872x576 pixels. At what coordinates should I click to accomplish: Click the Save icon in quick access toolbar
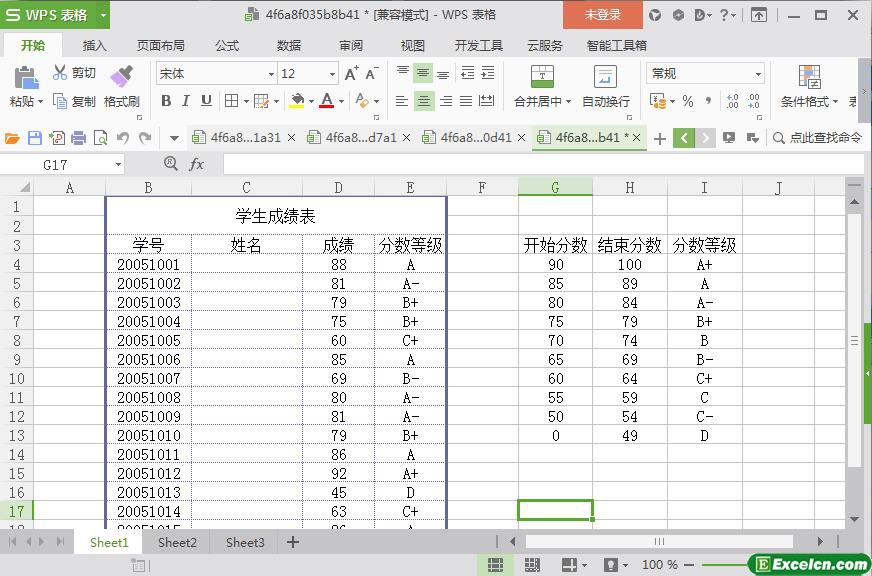point(35,138)
